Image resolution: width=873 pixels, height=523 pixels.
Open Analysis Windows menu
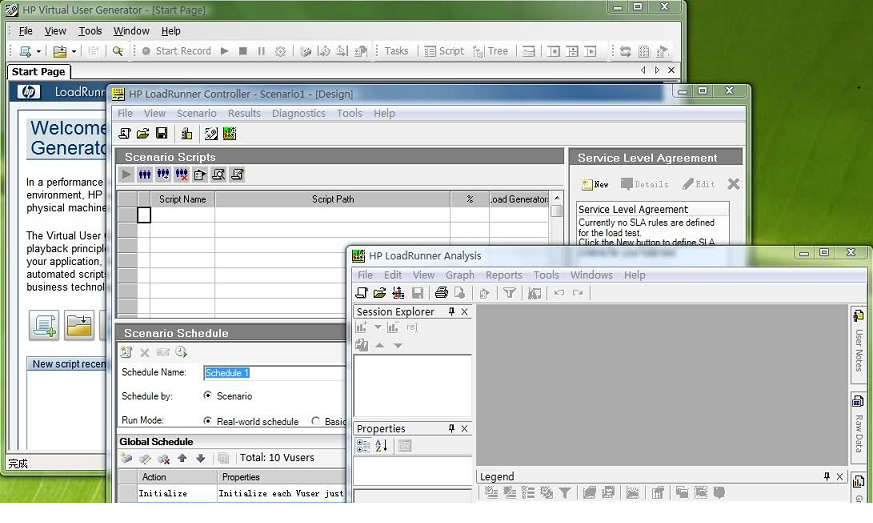591,275
